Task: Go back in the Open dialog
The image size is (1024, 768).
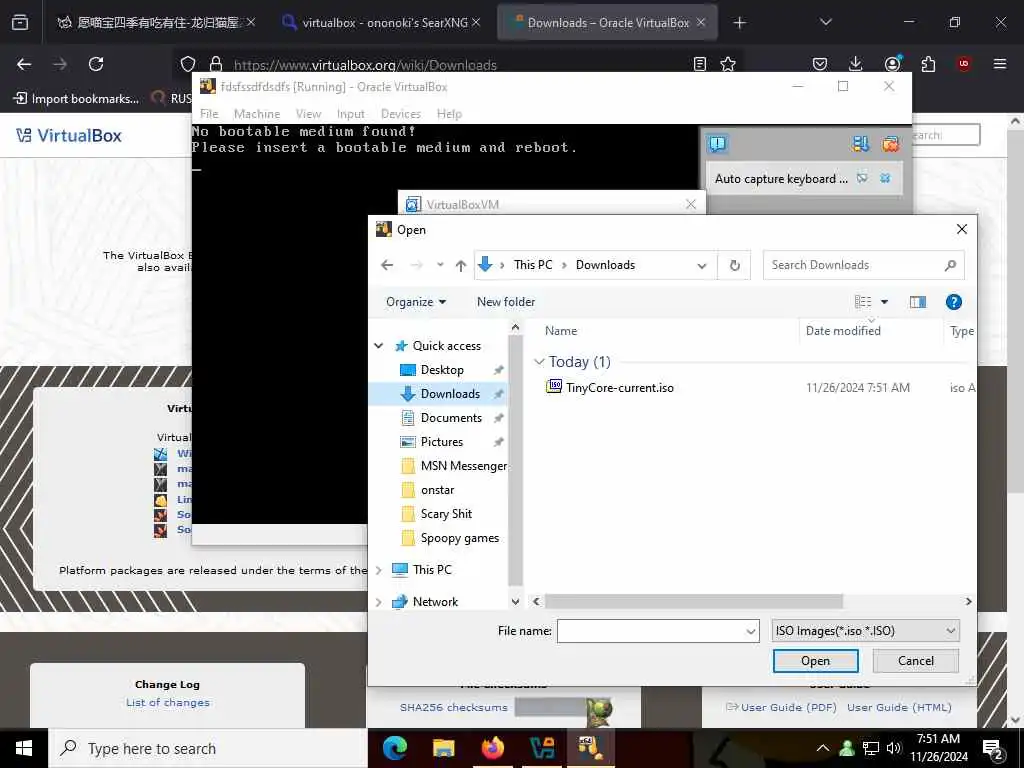Action: tap(387, 265)
